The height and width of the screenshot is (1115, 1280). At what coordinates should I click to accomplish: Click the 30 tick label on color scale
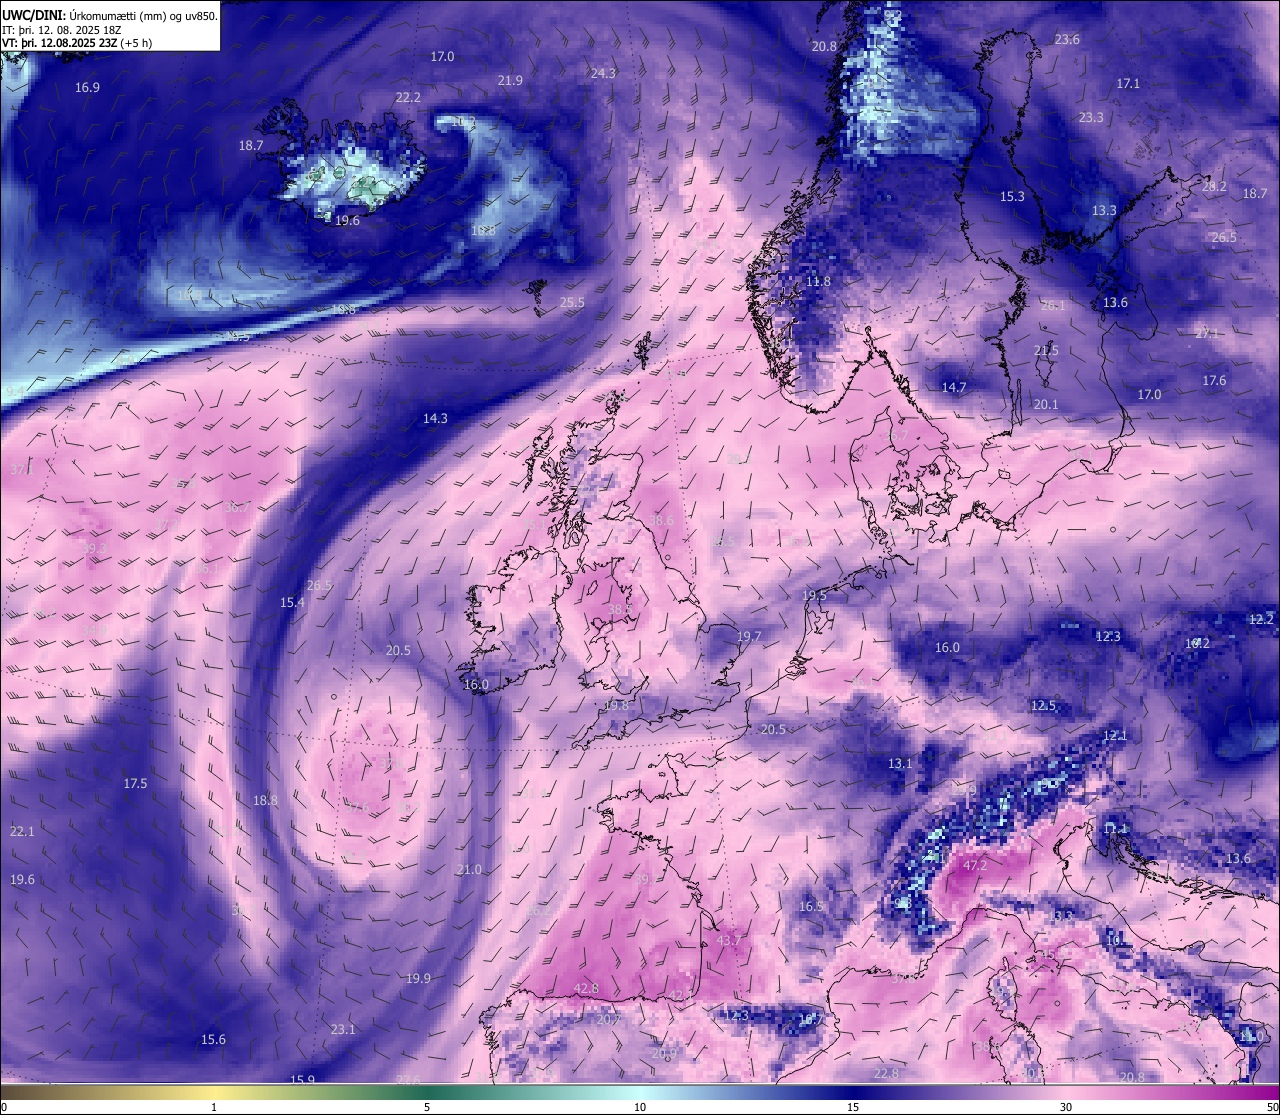pyautogui.click(x=1066, y=1107)
